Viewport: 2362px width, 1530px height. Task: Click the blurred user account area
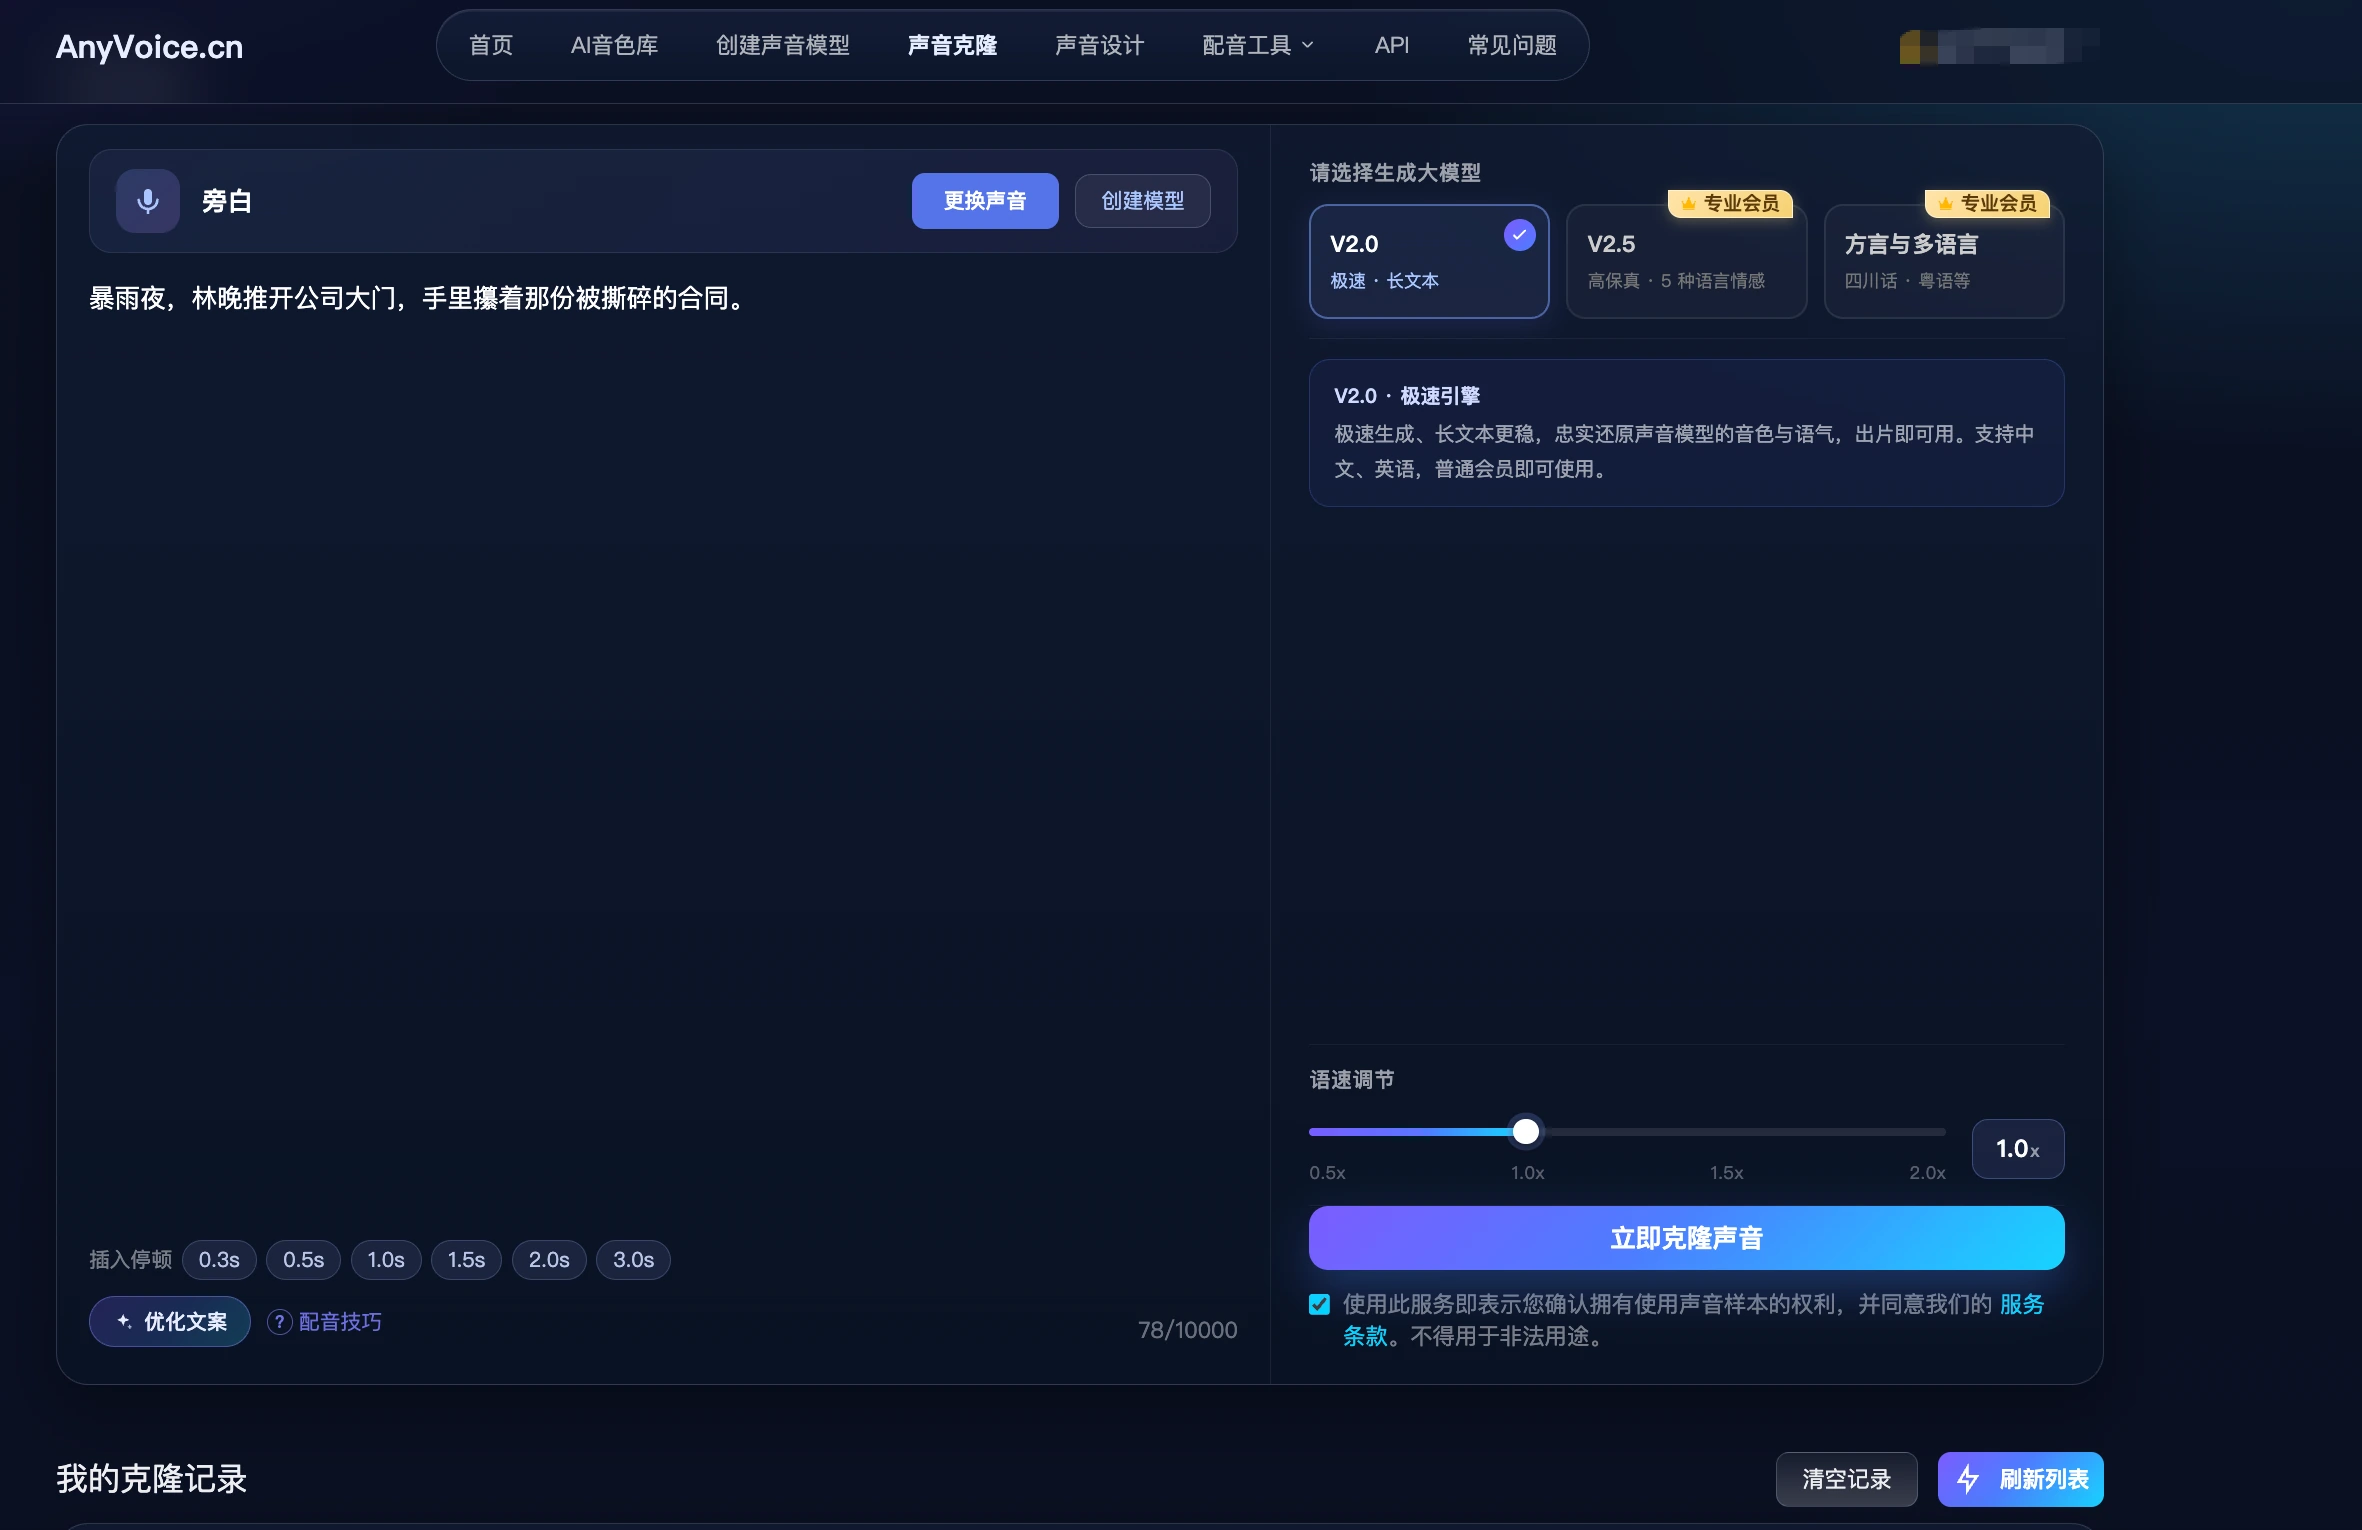(1998, 46)
